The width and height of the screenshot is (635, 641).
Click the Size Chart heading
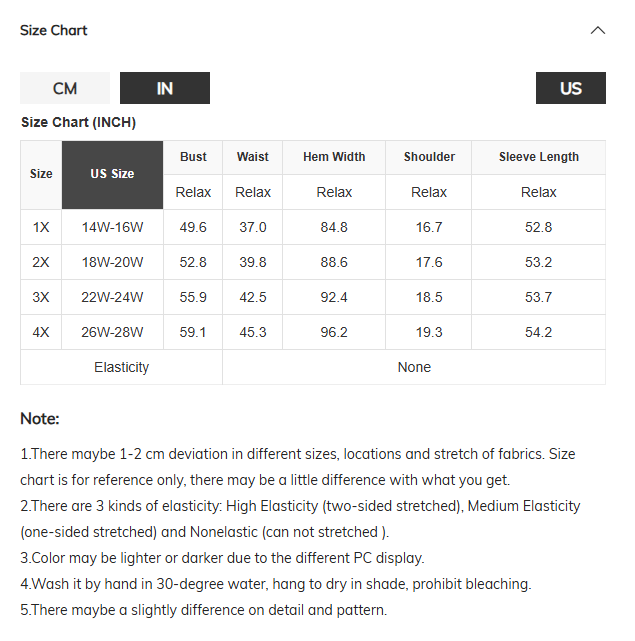coord(54,31)
